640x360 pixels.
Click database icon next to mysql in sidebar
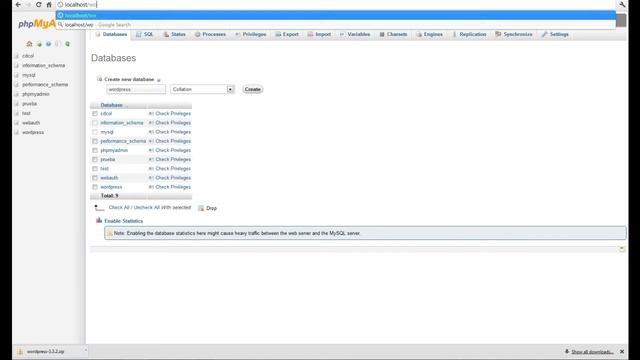(x=17, y=75)
